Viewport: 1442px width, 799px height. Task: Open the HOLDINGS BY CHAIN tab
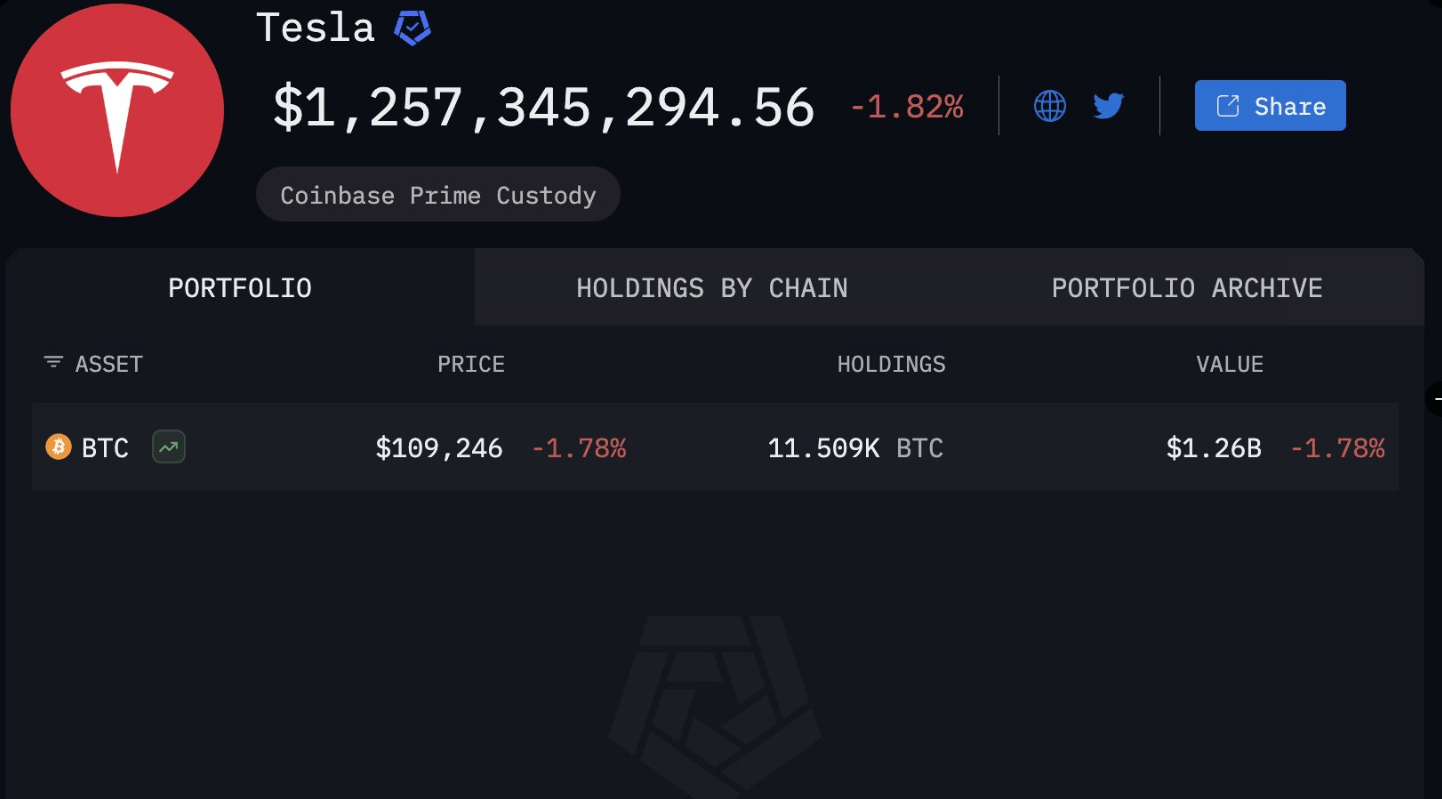pos(712,288)
